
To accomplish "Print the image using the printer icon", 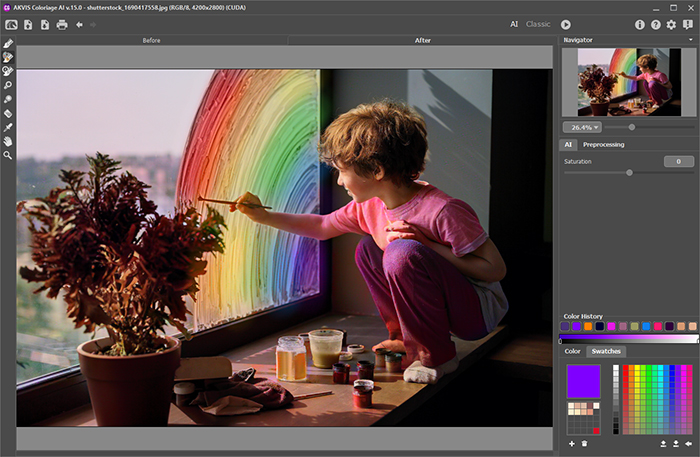I will click(x=62, y=24).
